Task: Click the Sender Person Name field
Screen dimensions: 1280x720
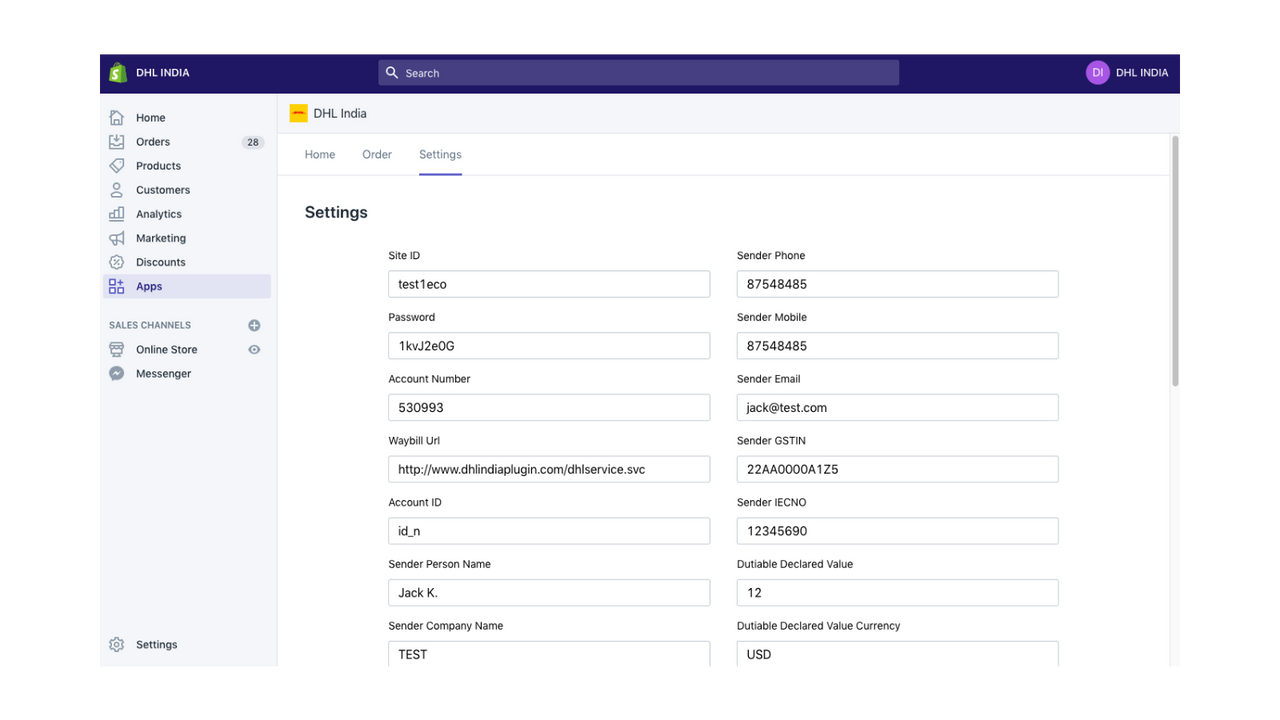Action: click(549, 593)
